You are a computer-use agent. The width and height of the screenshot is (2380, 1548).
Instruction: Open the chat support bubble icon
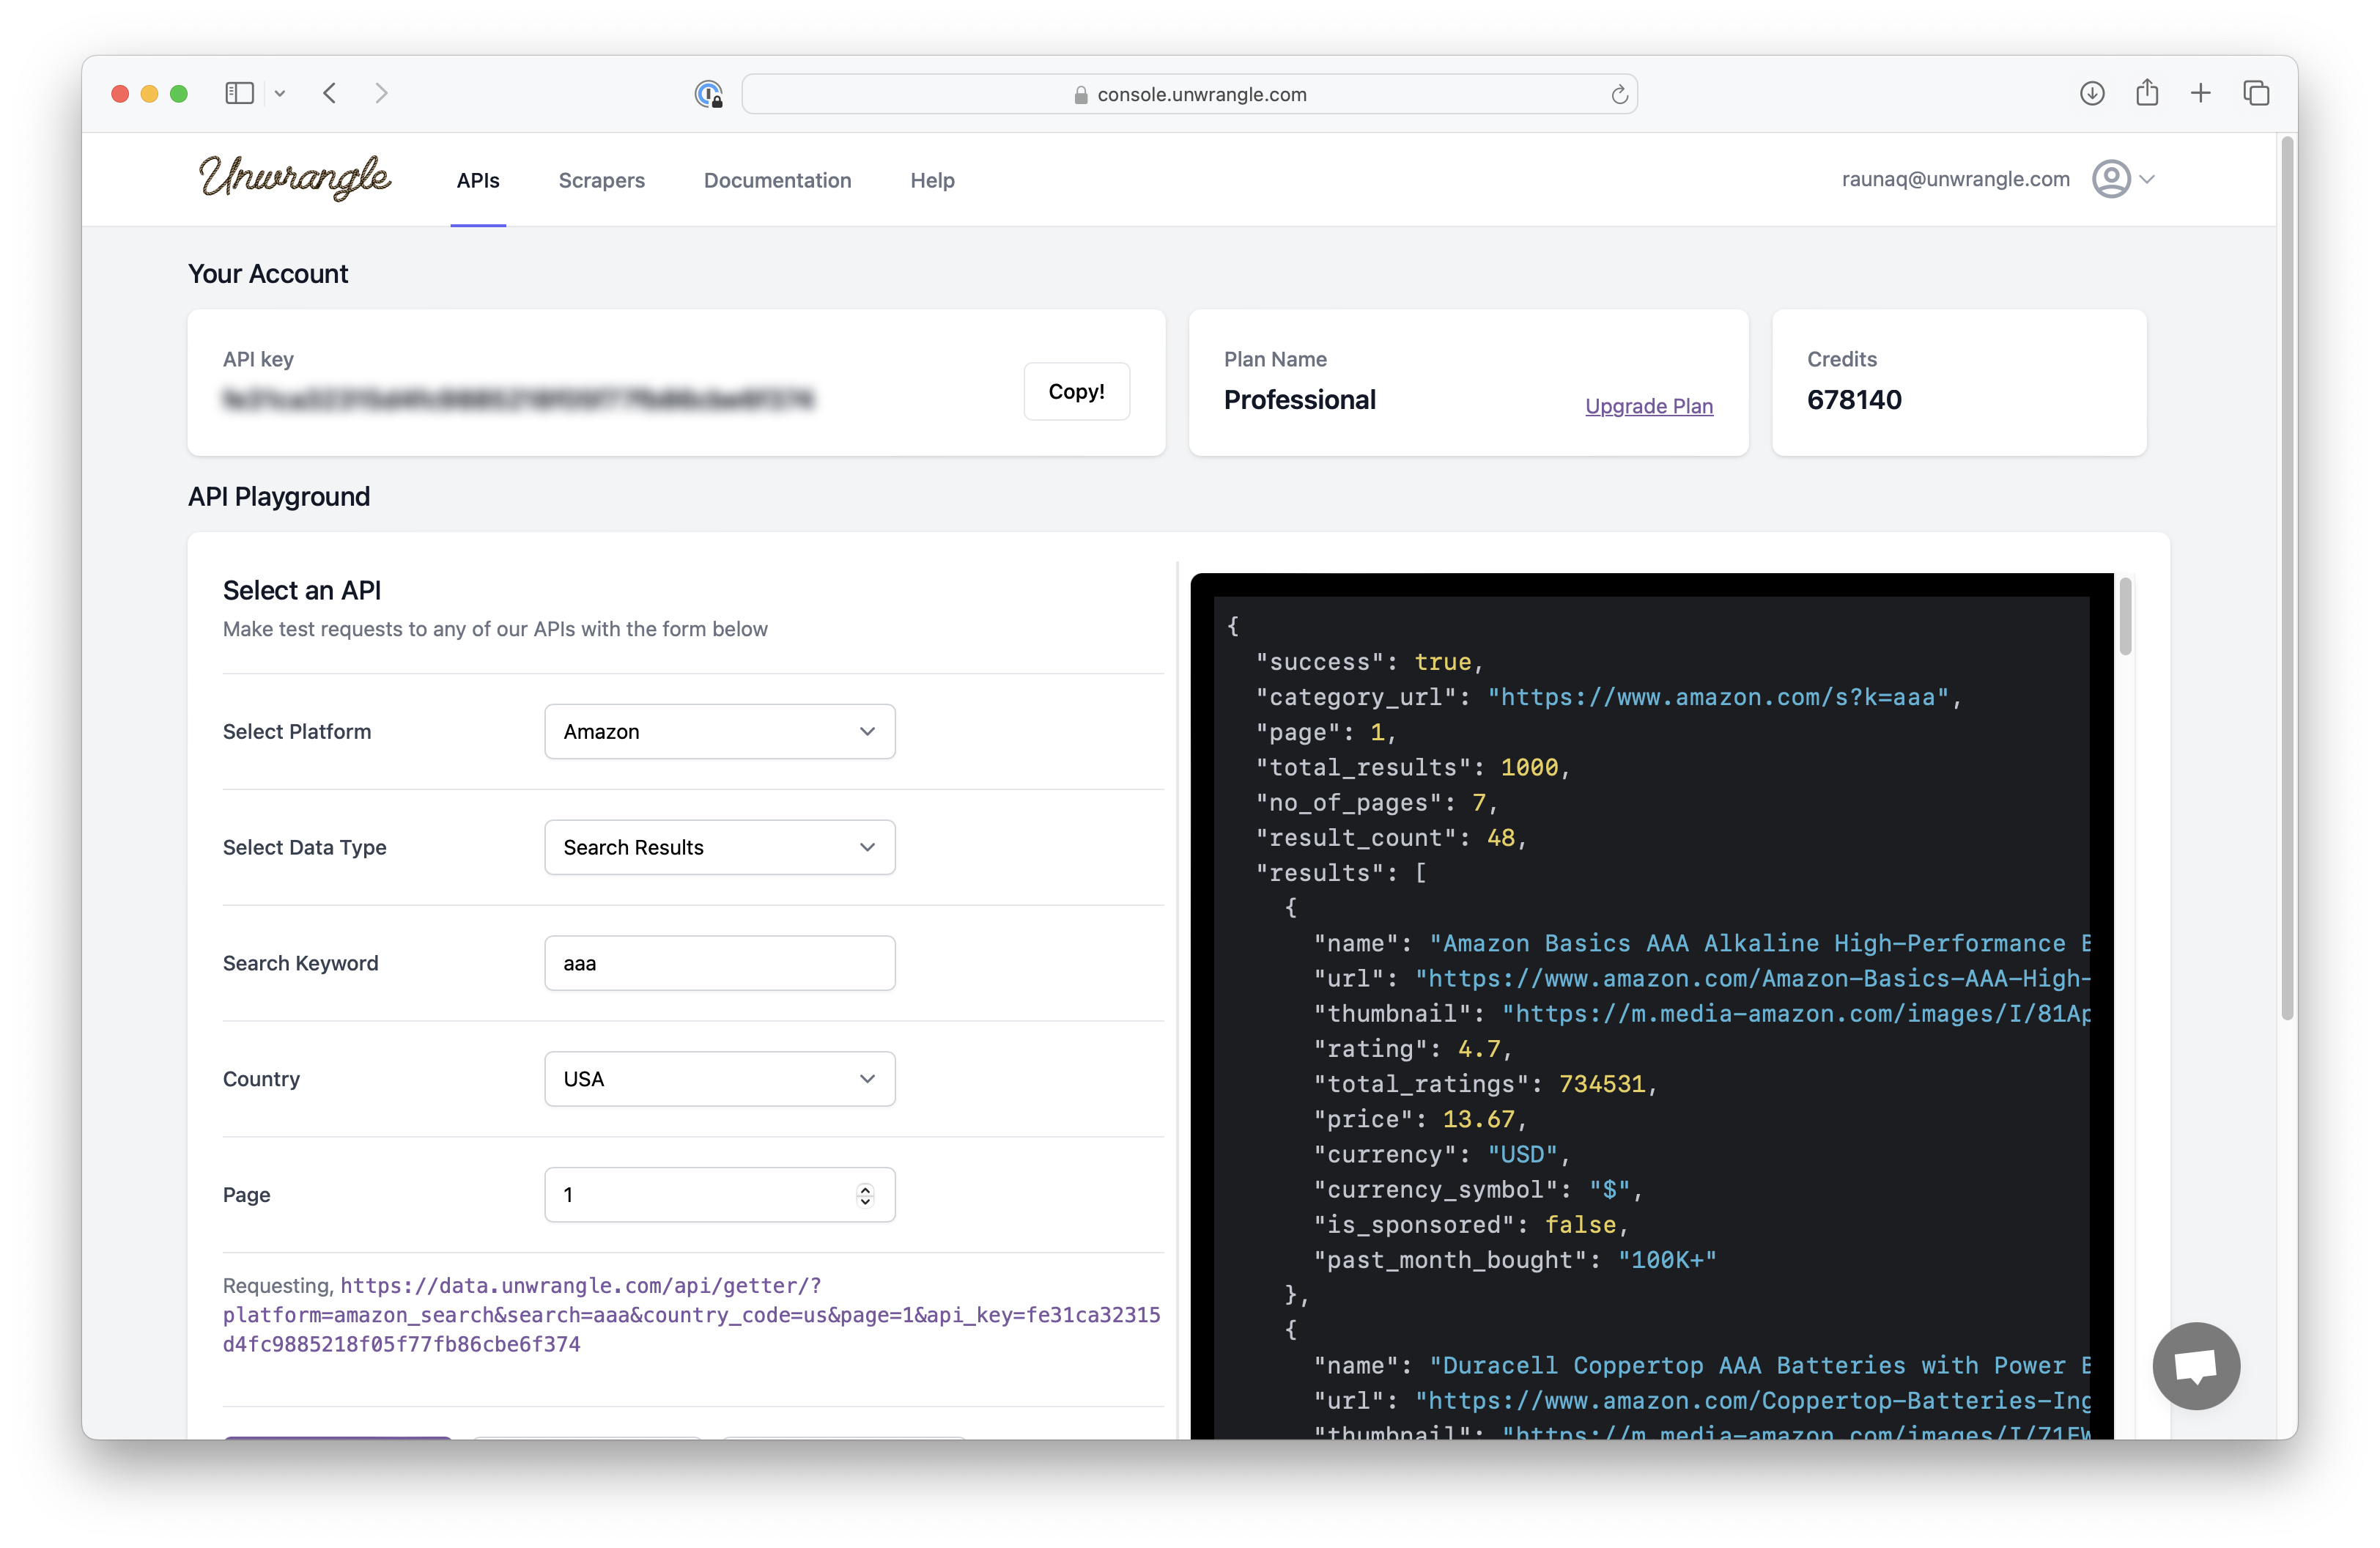point(2196,1366)
